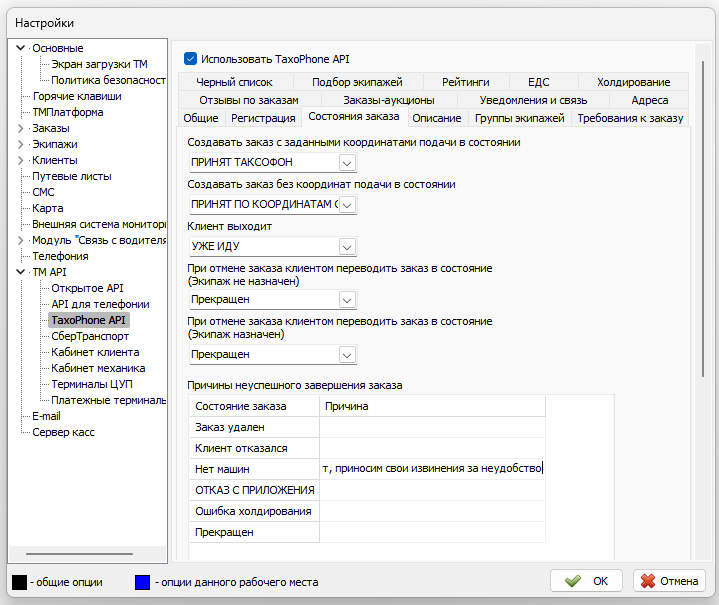The width and height of the screenshot is (719, 605).
Task: Switch to the Холдирование tab
Action: click(633, 82)
